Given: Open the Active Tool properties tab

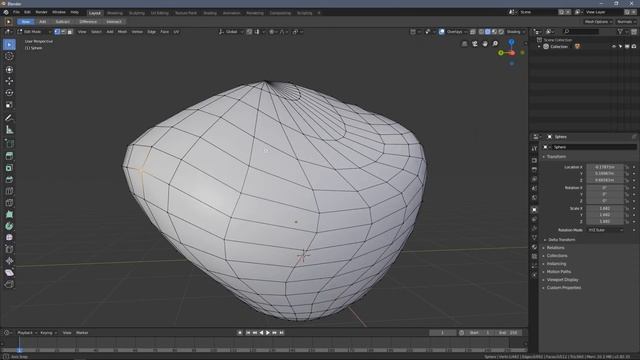Looking at the screenshot, I should (534, 149).
